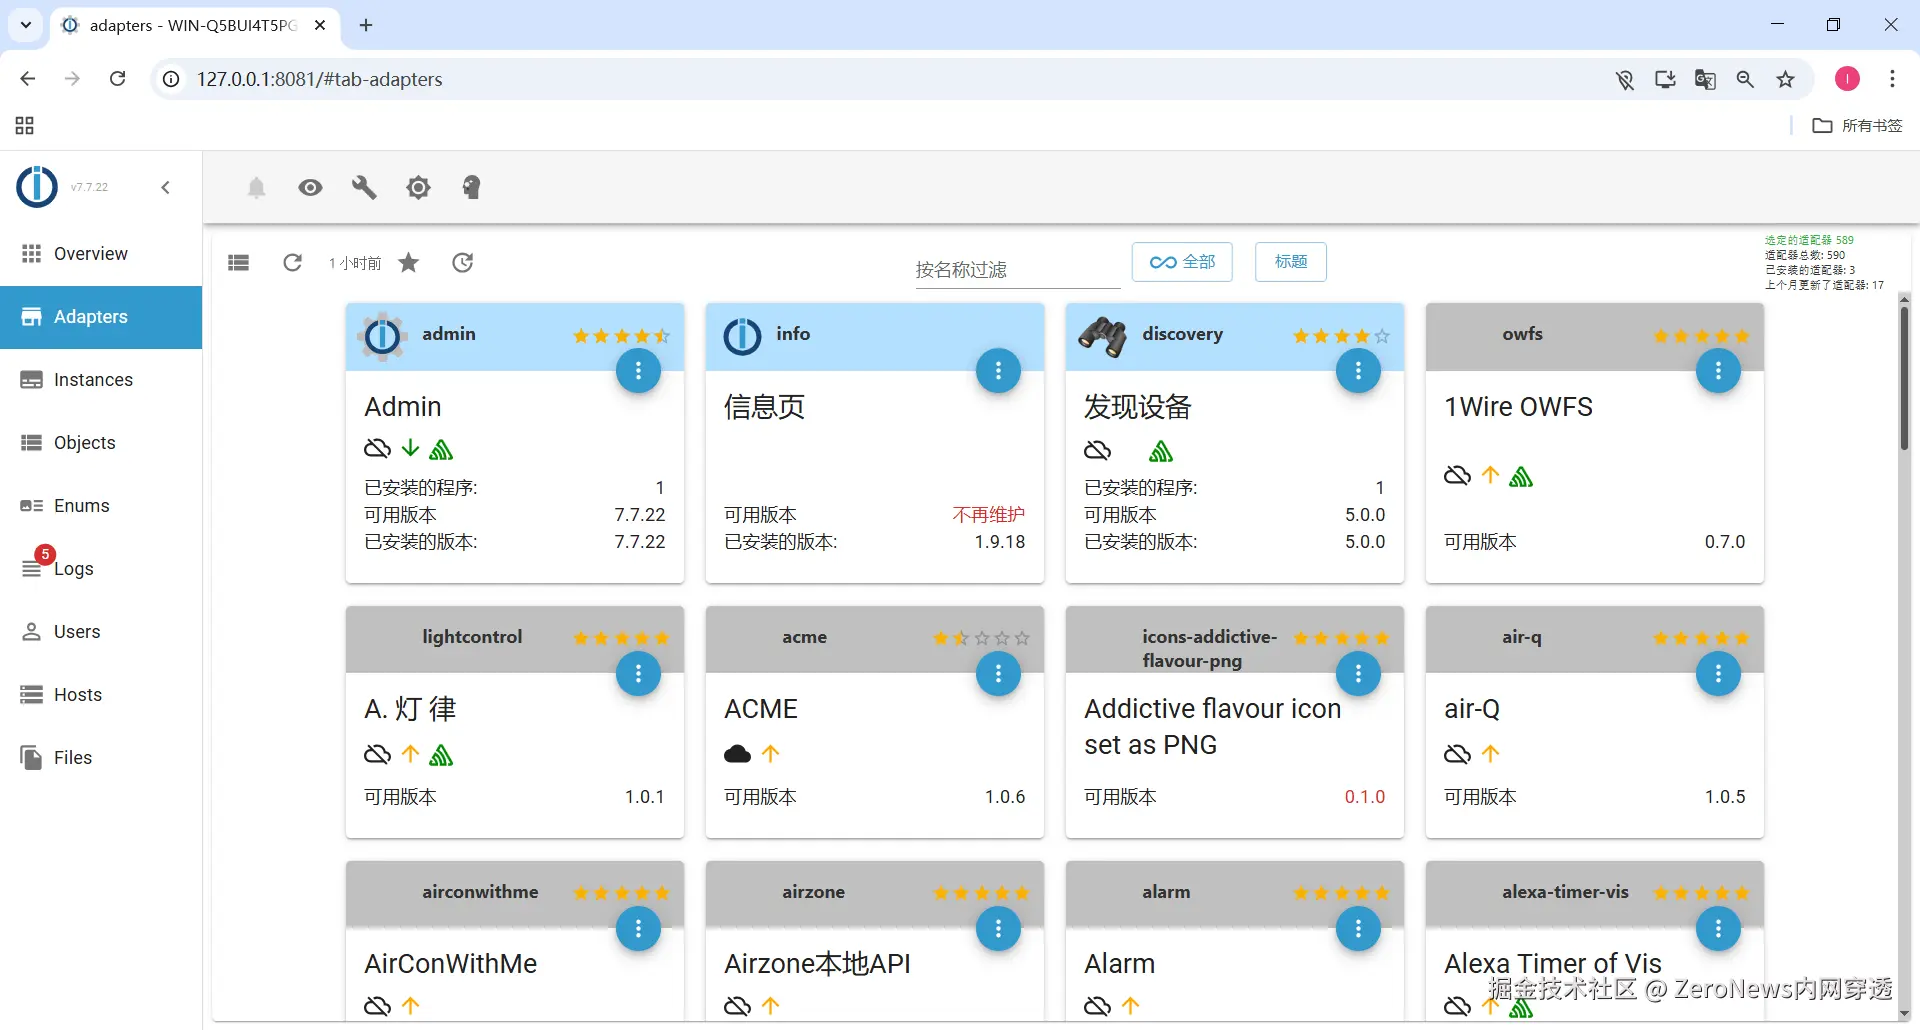Go to Hosts section
The height and width of the screenshot is (1030, 1920).
tap(101, 695)
